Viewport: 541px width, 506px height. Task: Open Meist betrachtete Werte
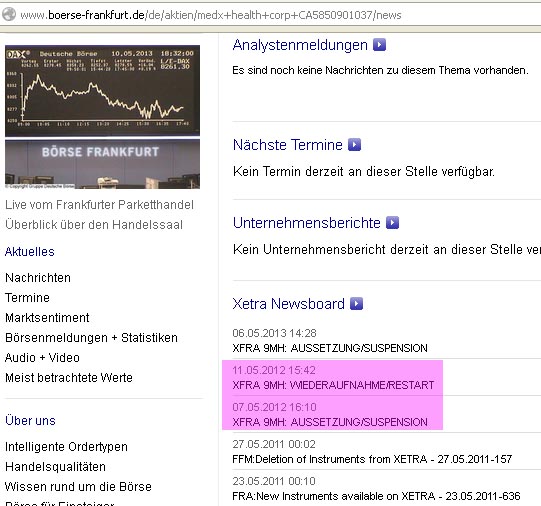tap(69, 378)
